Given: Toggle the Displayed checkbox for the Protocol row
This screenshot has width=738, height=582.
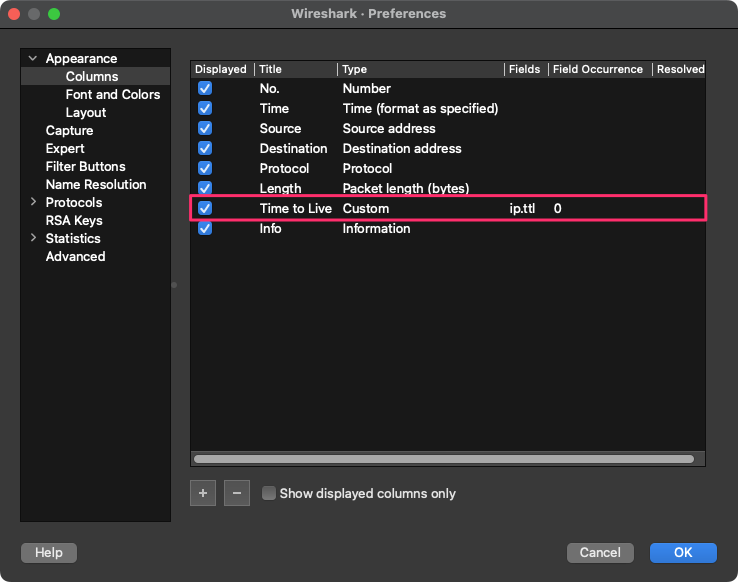Looking at the screenshot, I should tap(205, 168).
